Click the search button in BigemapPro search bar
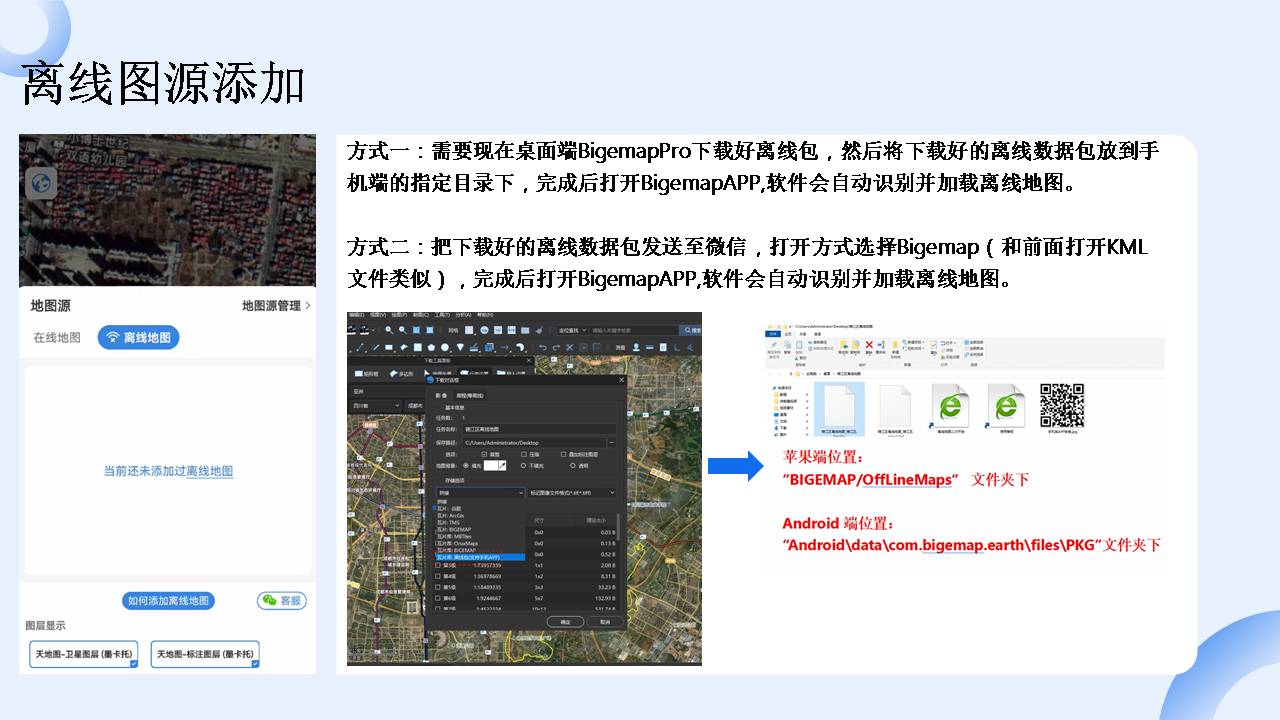This screenshot has height=720, width=1280. click(691, 330)
